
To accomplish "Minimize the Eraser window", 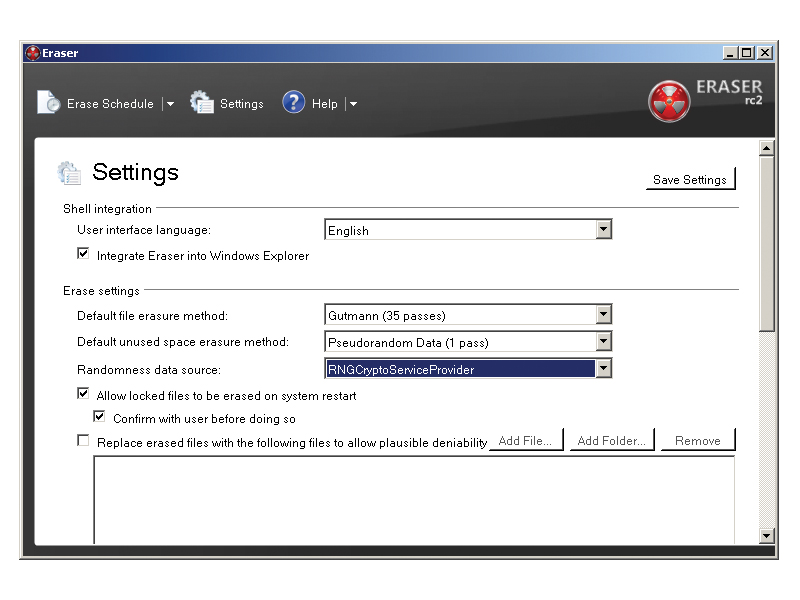I will click(x=730, y=53).
